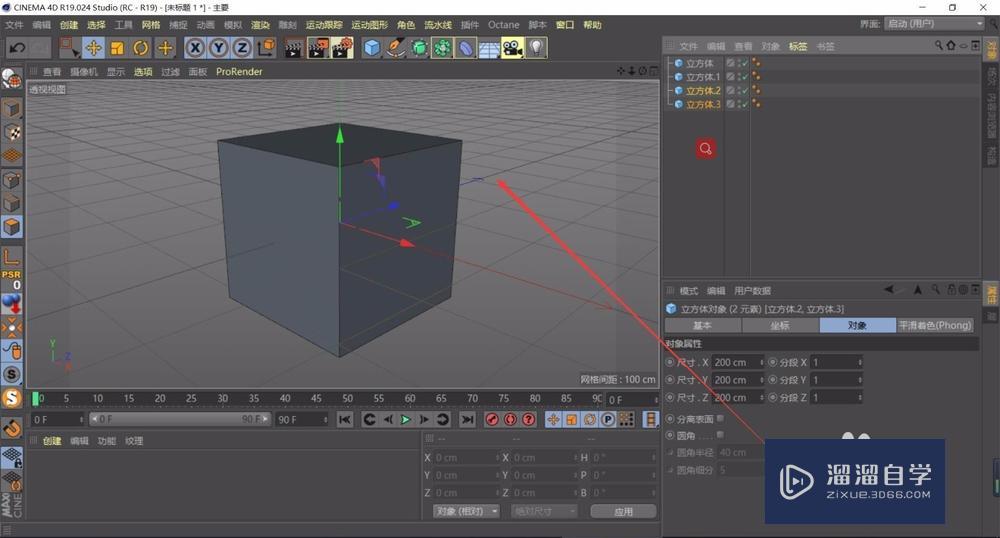
Task: Click stepper arrows of 分段 X field
Action: click(860, 362)
